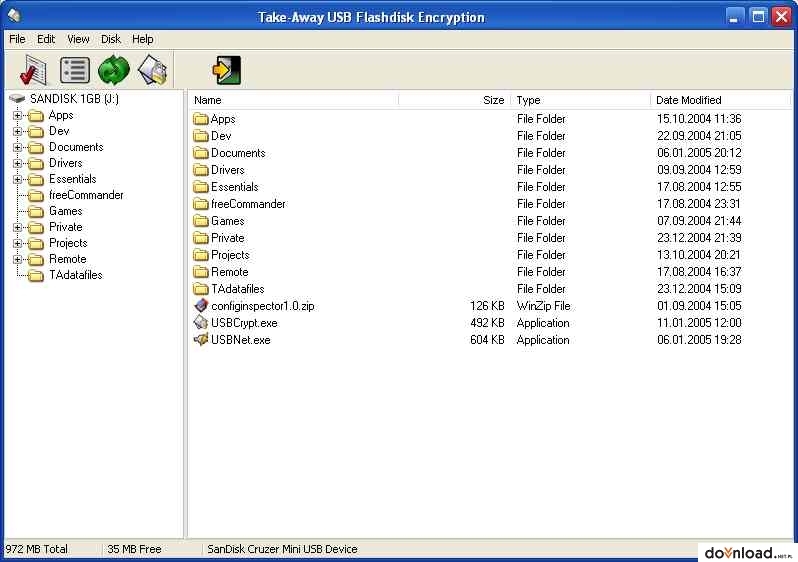Select SANDISK 1GB (J:) label in tree
The height and width of the screenshot is (562, 798).
[x=74, y=99]
